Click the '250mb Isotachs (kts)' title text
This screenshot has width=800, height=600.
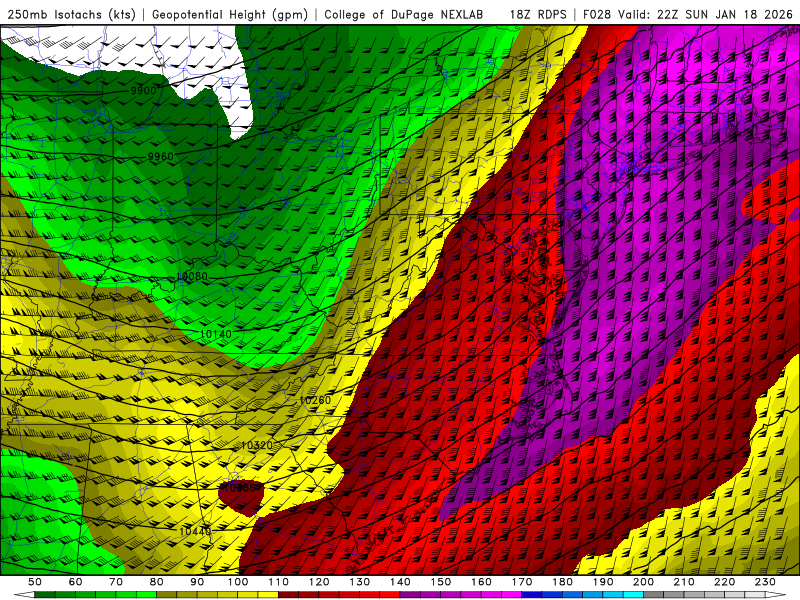pos(71,14)
